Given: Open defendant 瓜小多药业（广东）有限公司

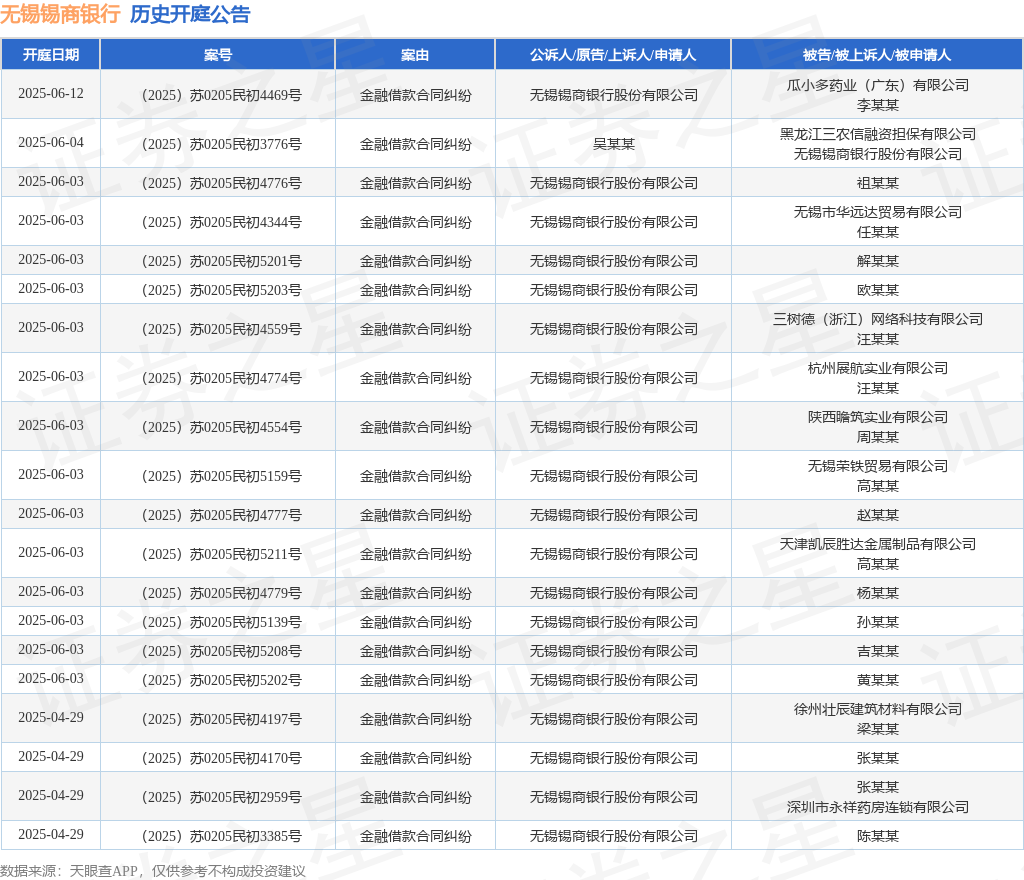Looking at the screenshot, I should tap(877, 85).
